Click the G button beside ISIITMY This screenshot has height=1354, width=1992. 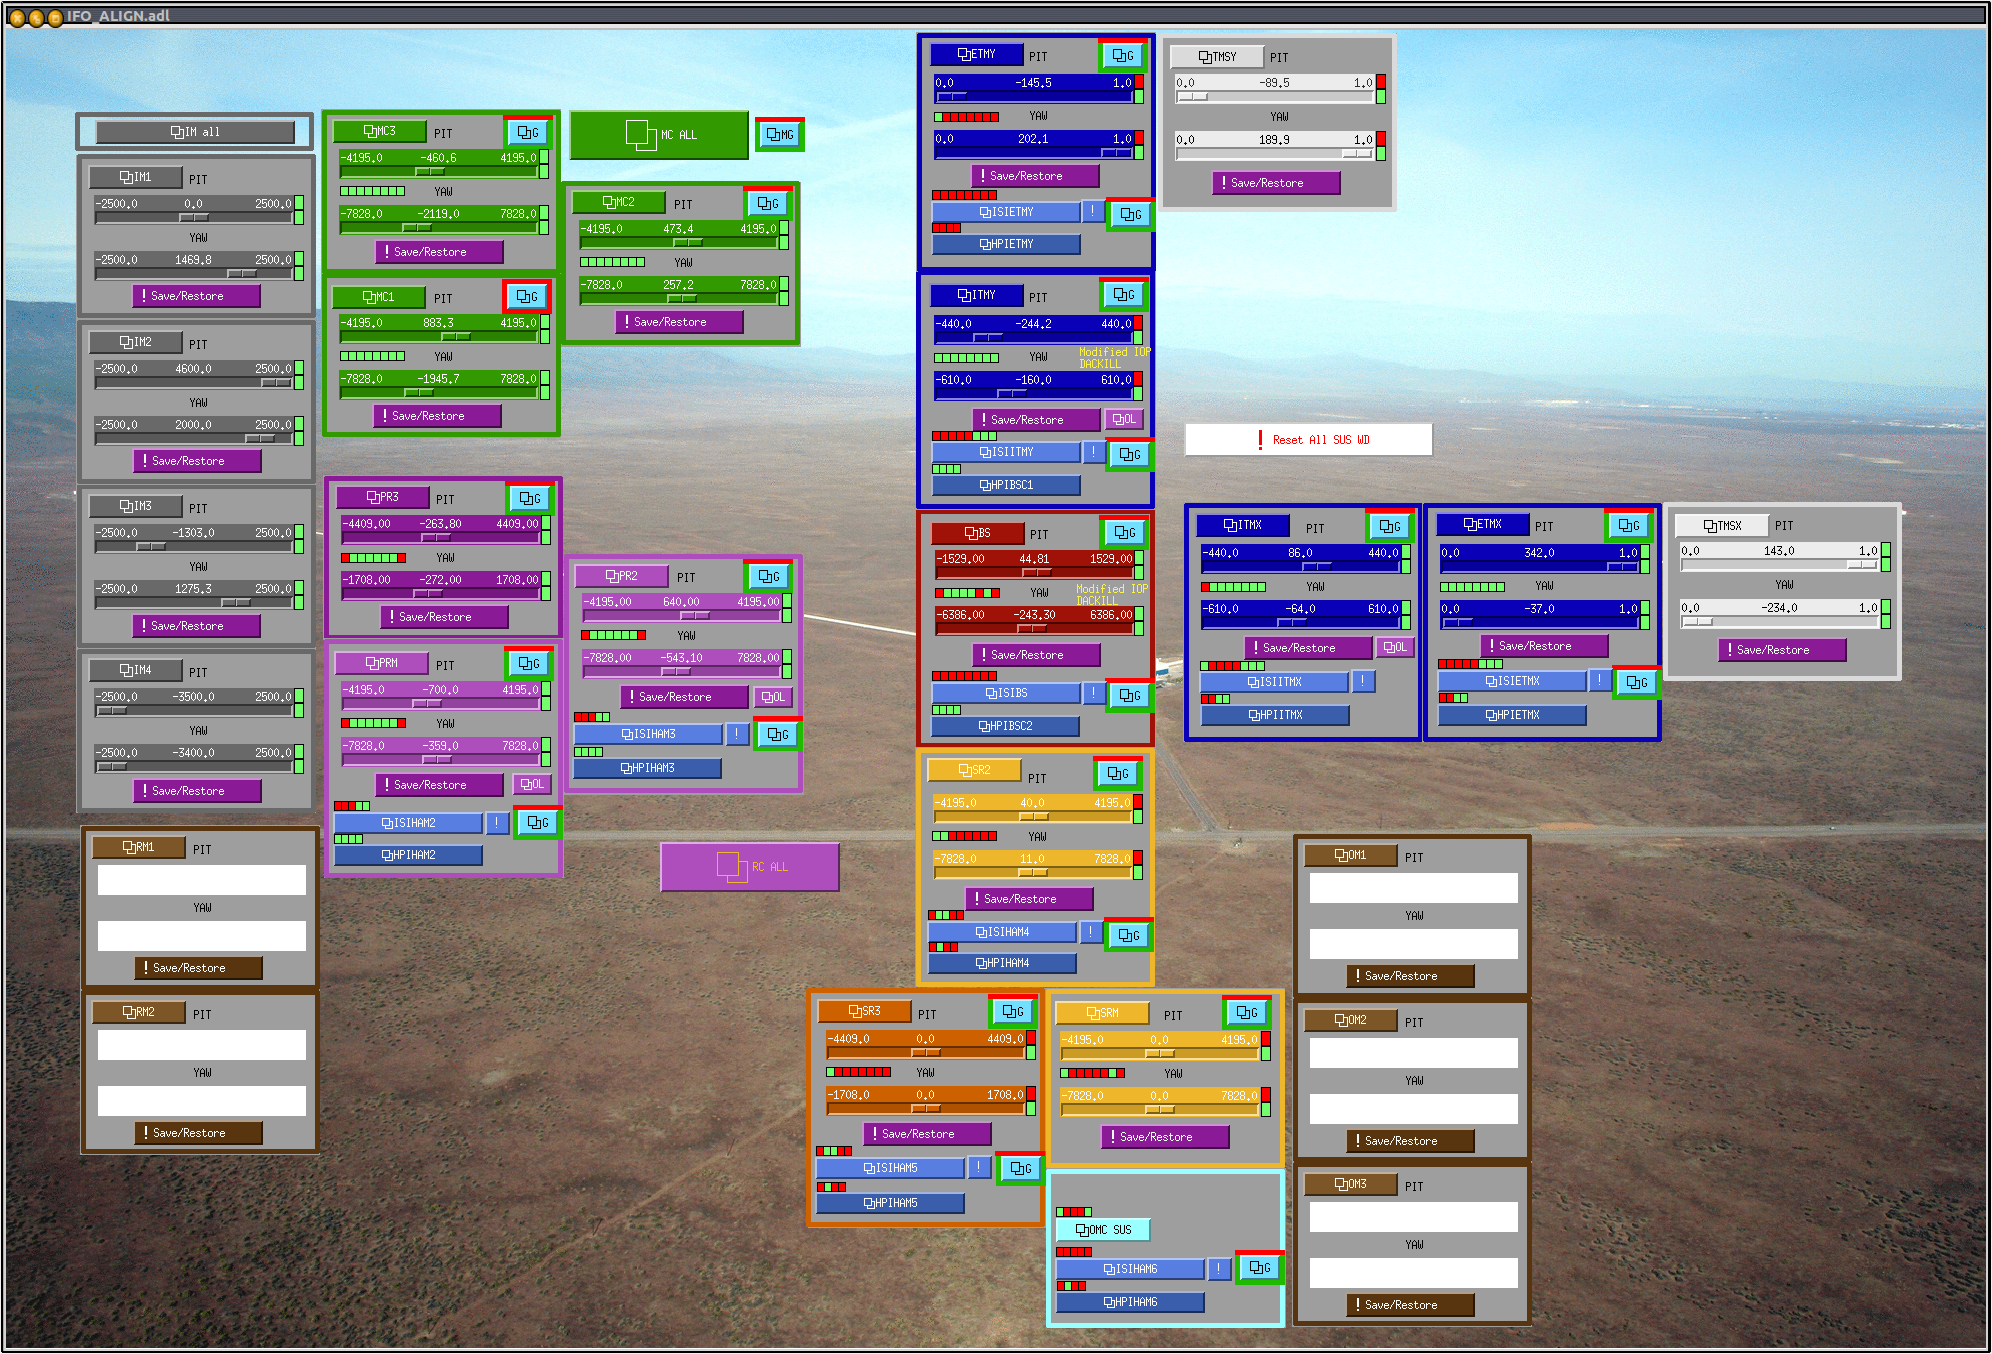coord(1130,454)
